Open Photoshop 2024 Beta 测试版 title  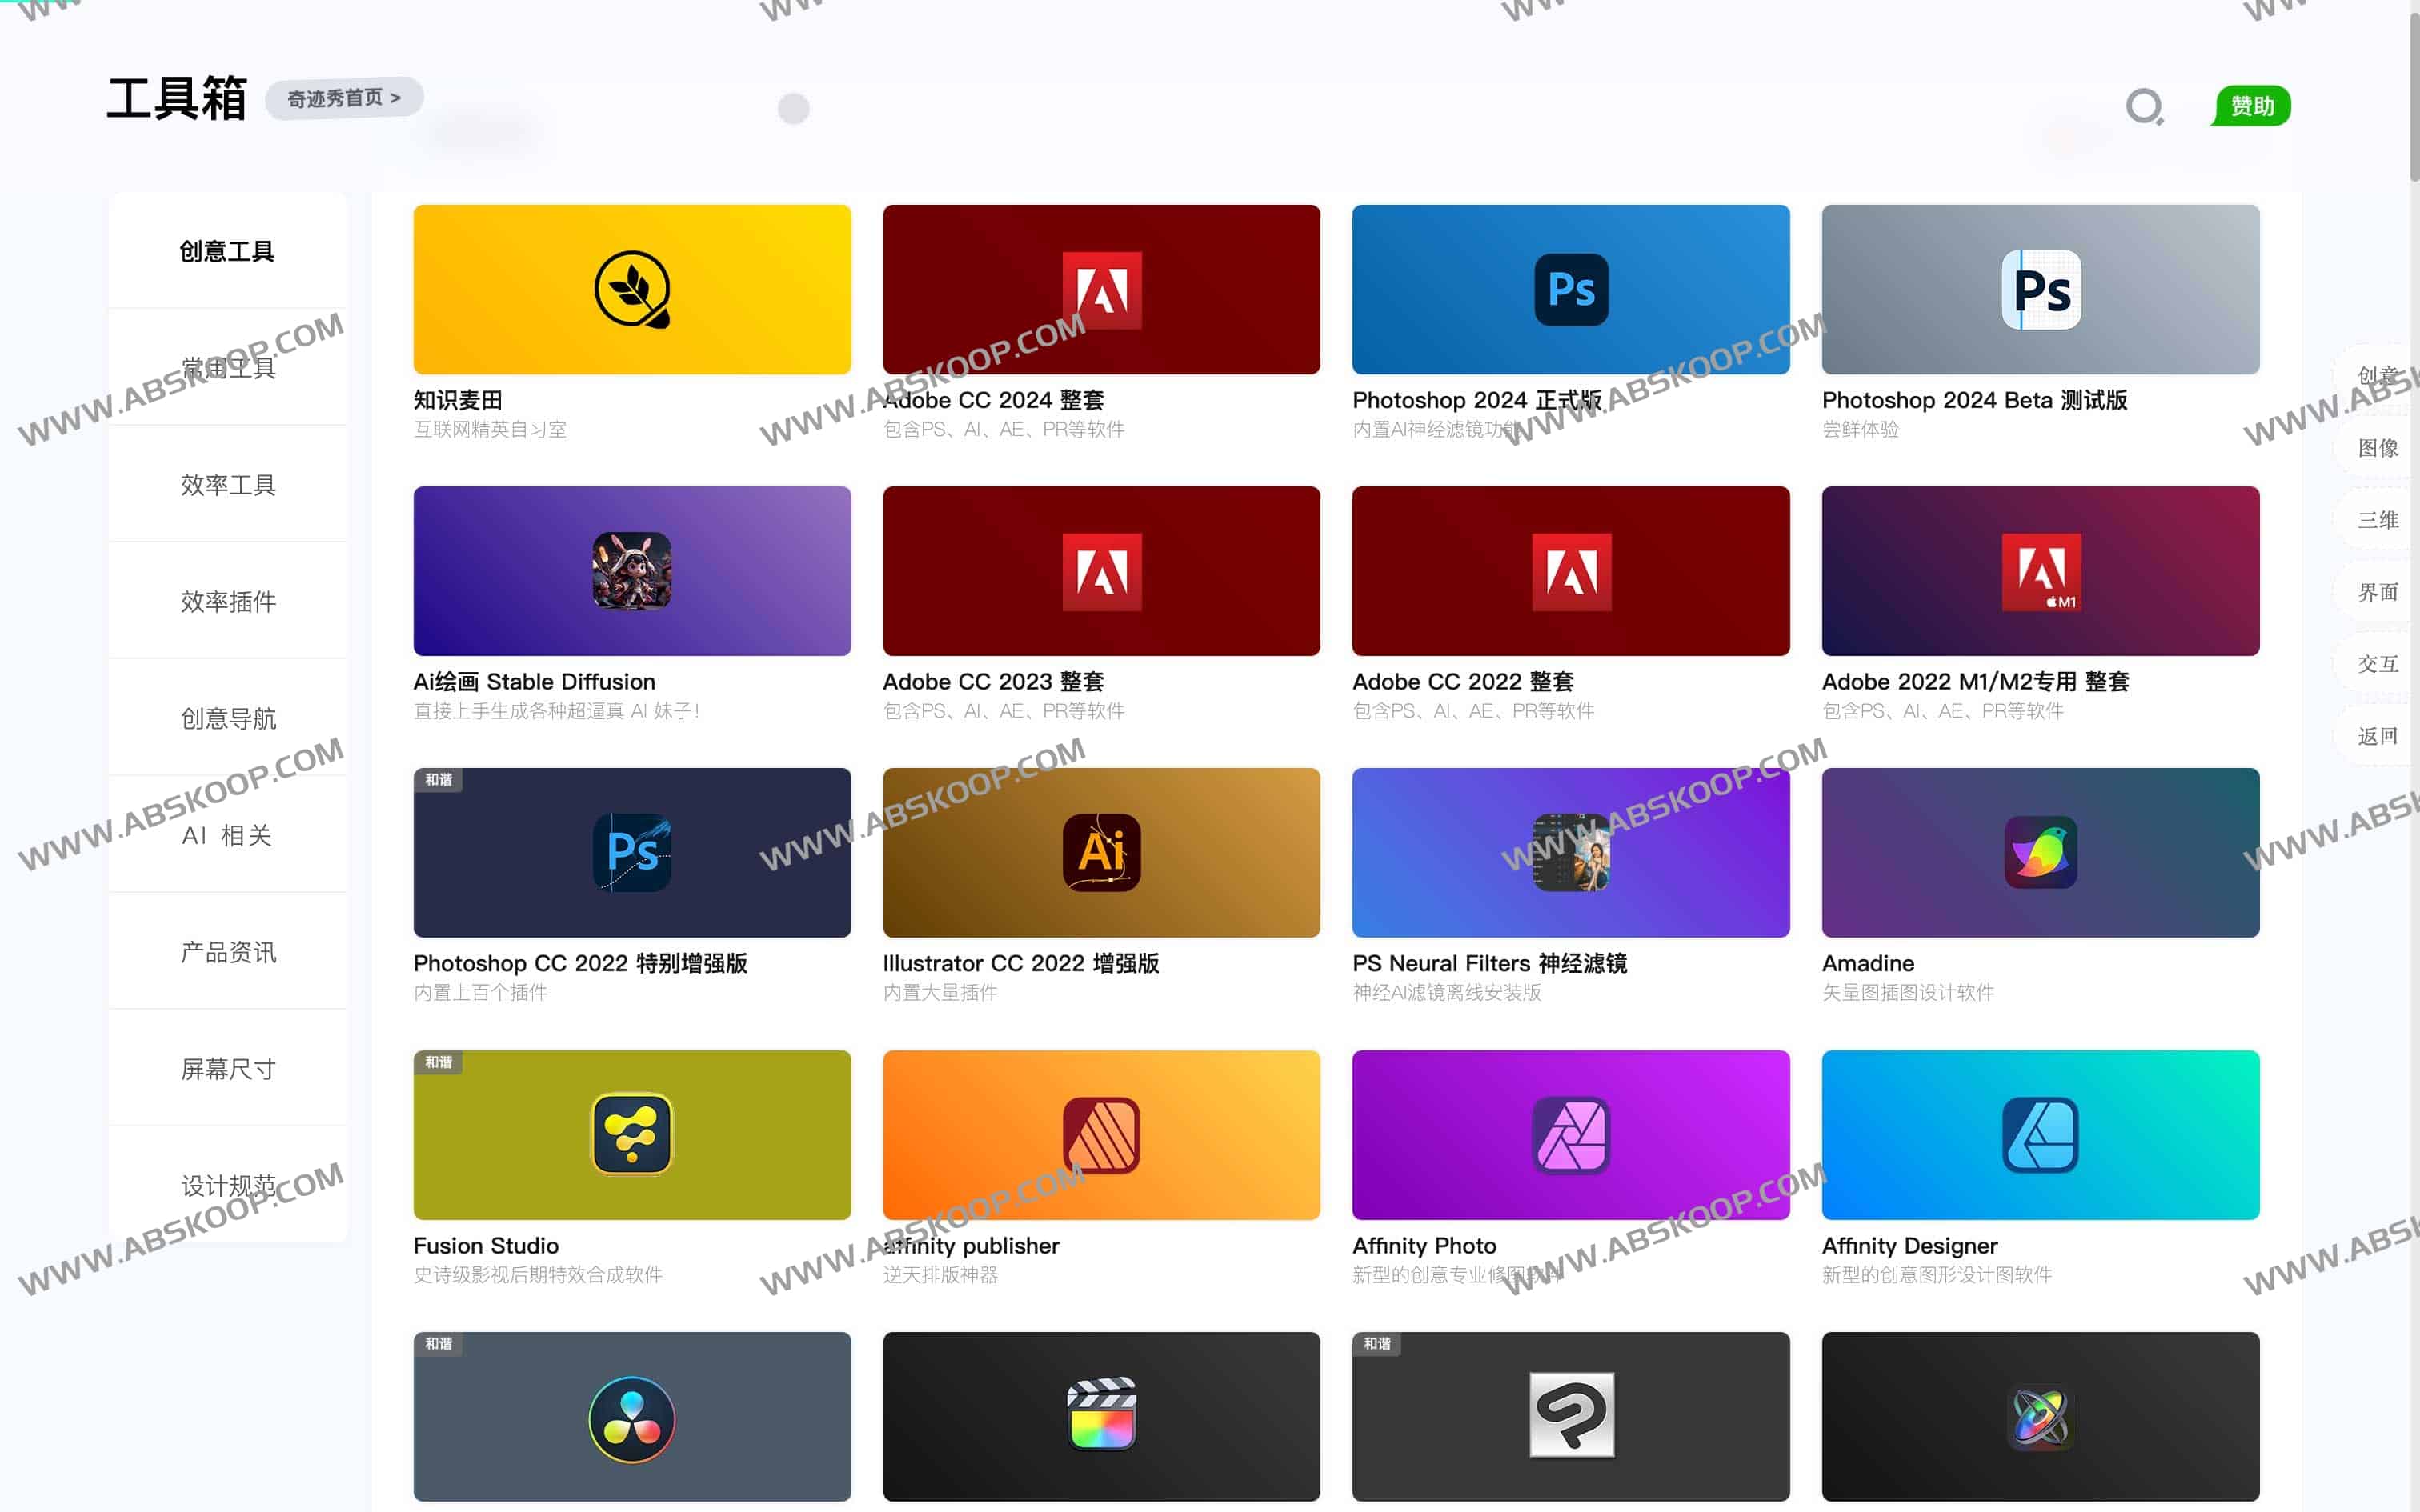click(x=1974, y=400)
